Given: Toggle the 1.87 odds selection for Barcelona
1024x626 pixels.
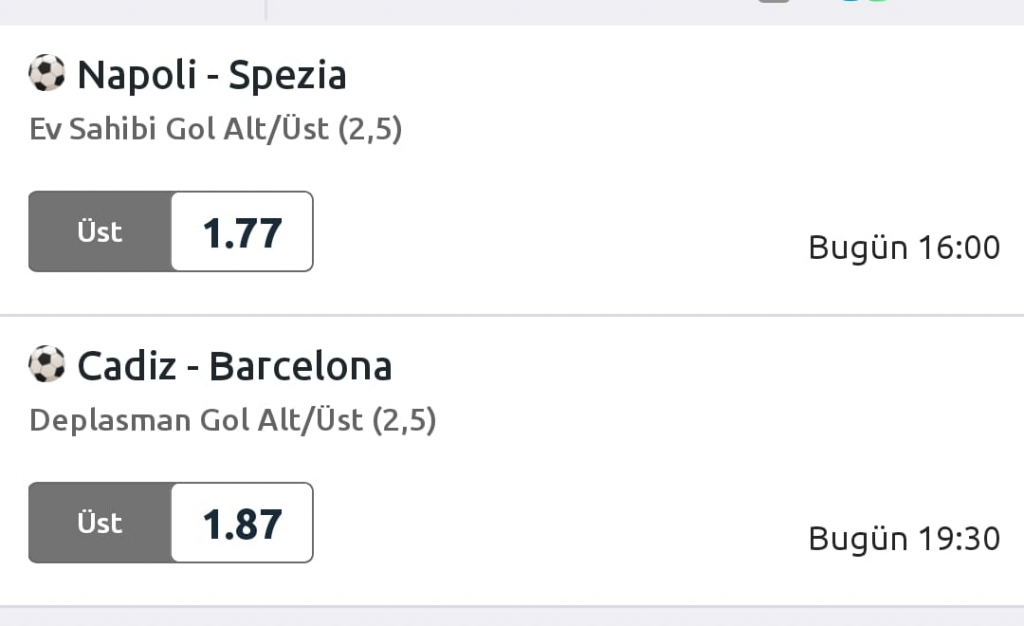Looking at the screenshot, I should click(242, 523).
